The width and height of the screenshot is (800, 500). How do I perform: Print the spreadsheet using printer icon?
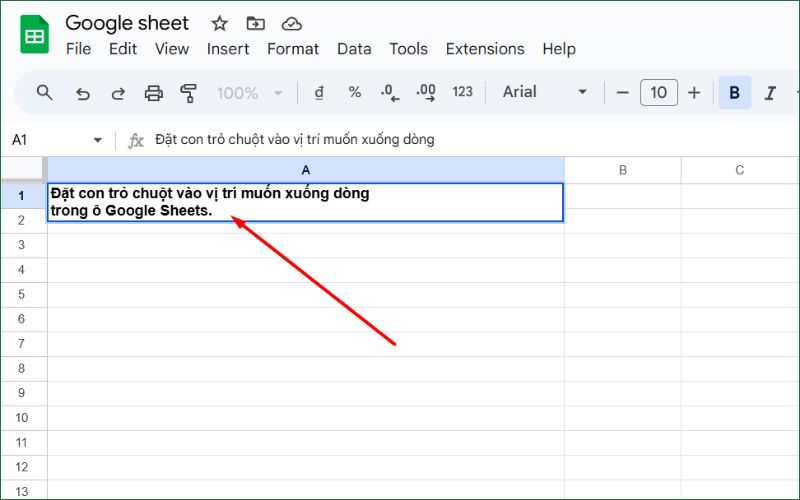[153, 93]
